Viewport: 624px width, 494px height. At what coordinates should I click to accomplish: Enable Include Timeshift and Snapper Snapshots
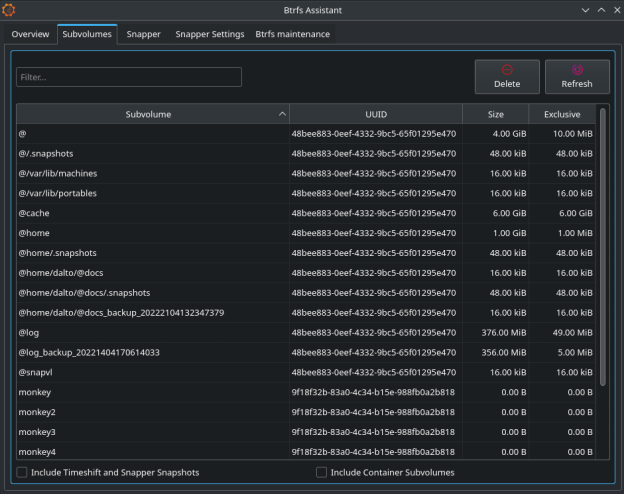23,472
